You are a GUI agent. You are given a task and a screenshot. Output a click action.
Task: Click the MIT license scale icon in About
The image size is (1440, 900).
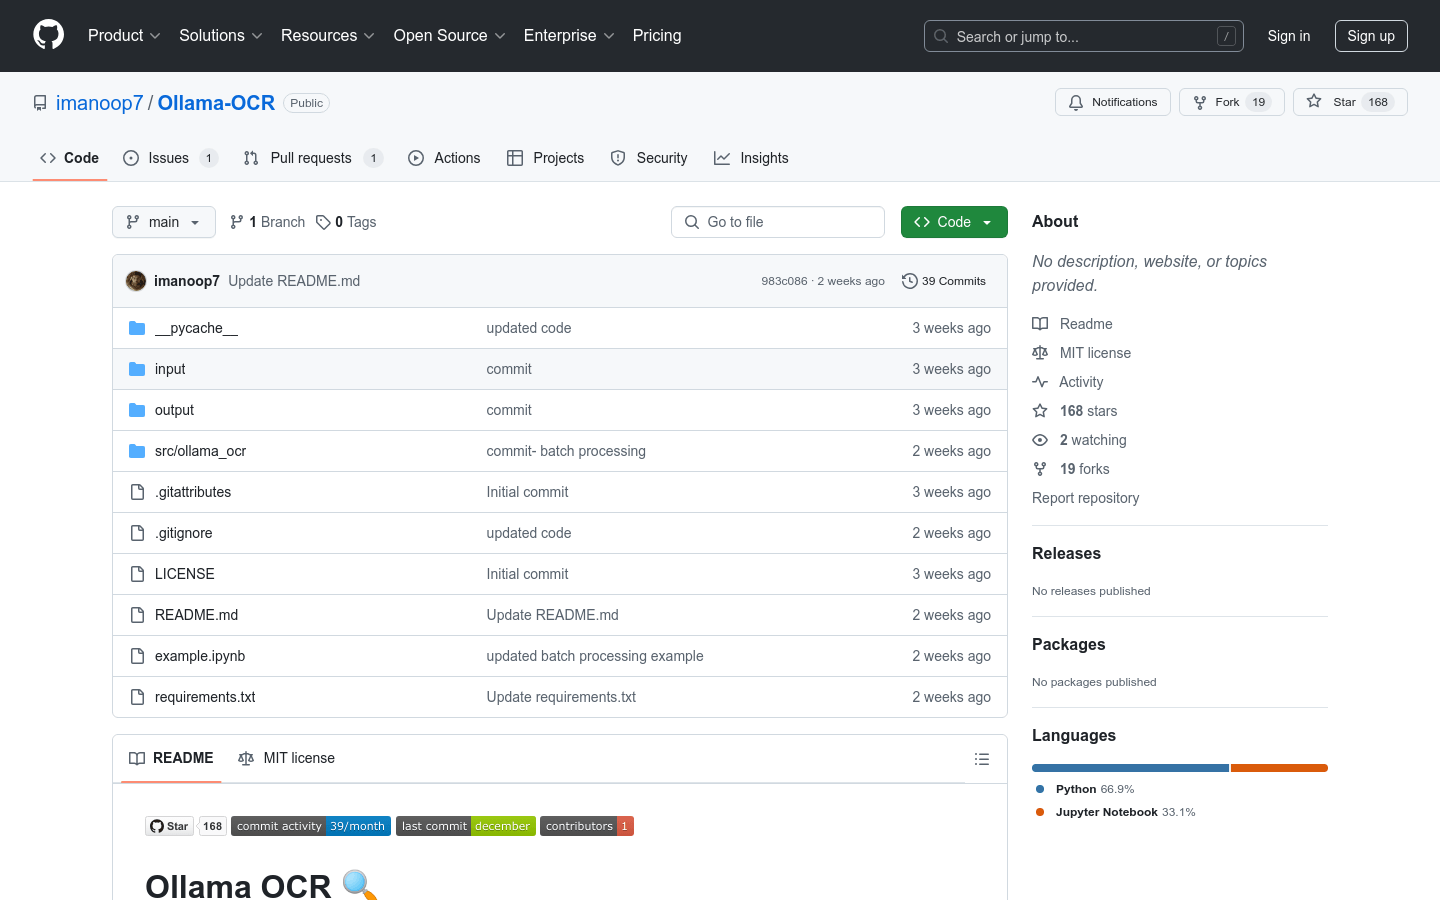tap(1040, 353)
